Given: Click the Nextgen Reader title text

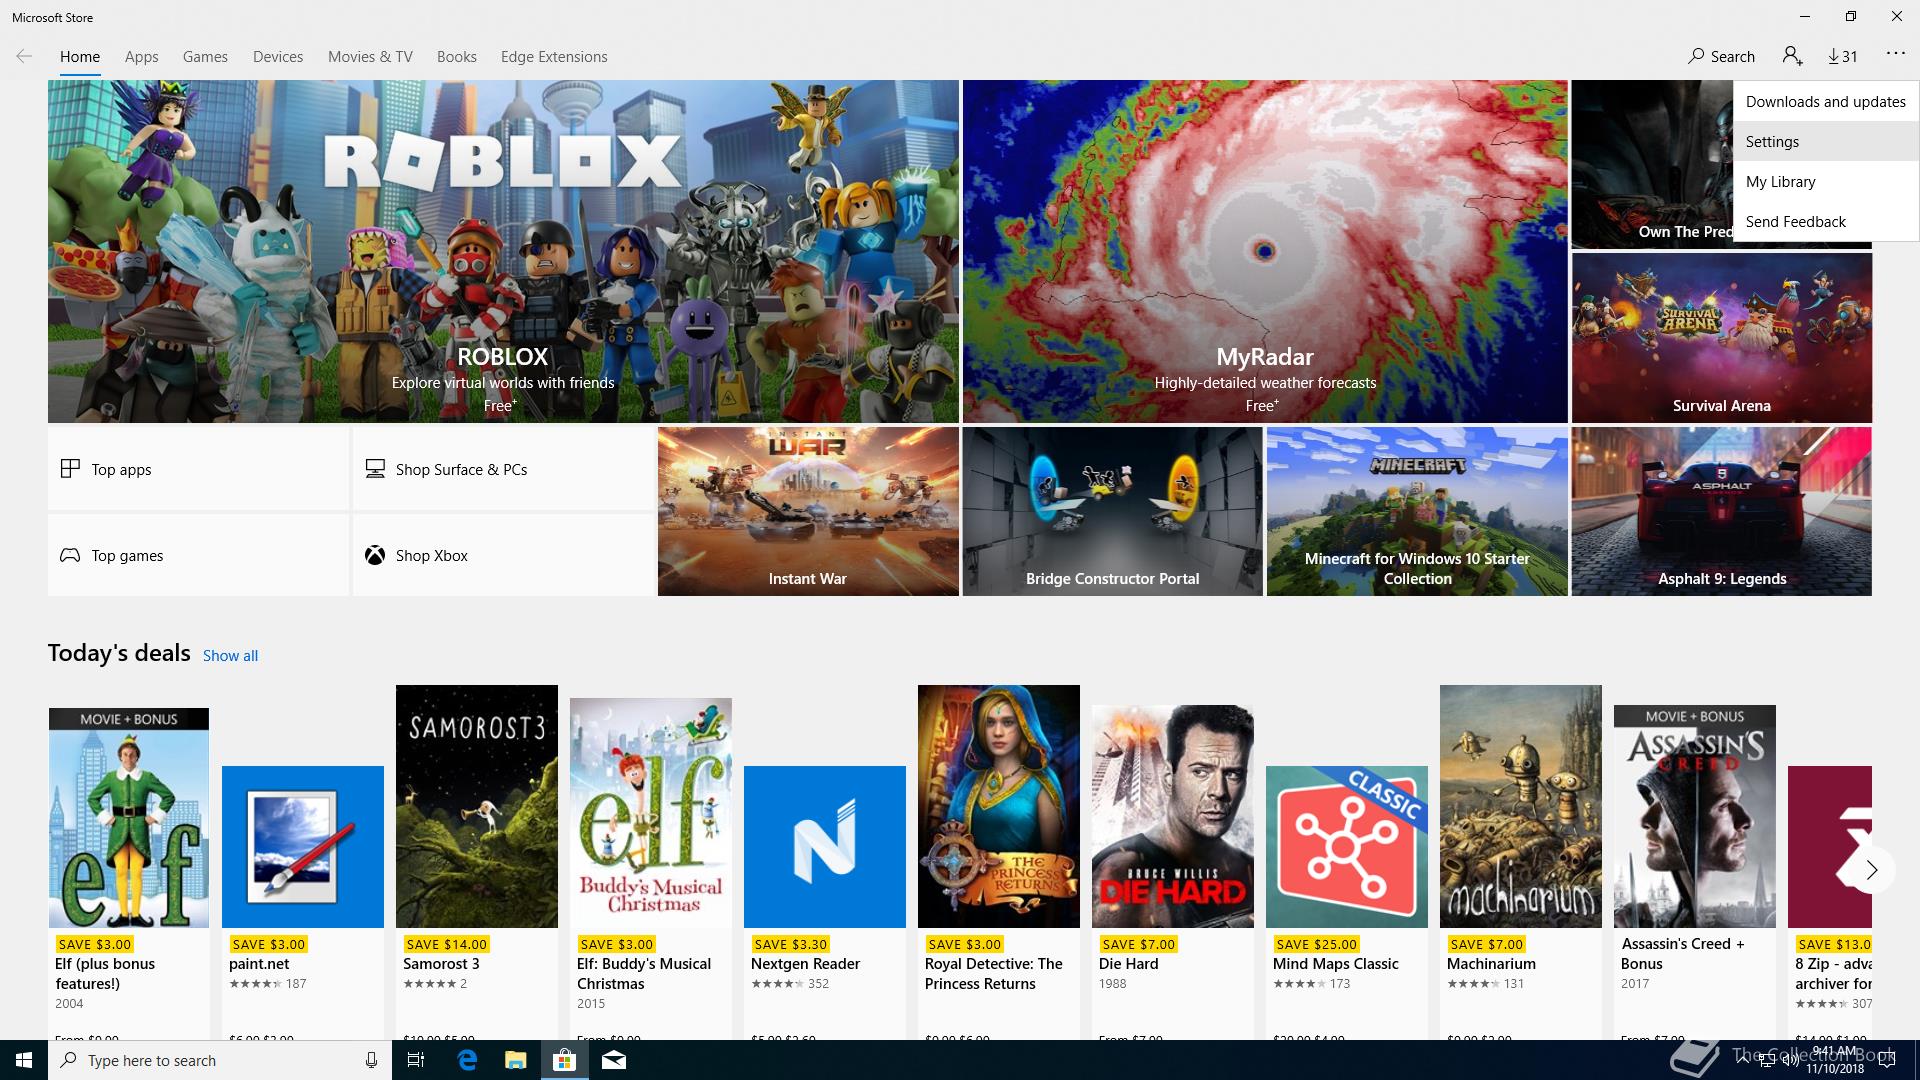Looking at the screenshot, I should click(805, 963).
